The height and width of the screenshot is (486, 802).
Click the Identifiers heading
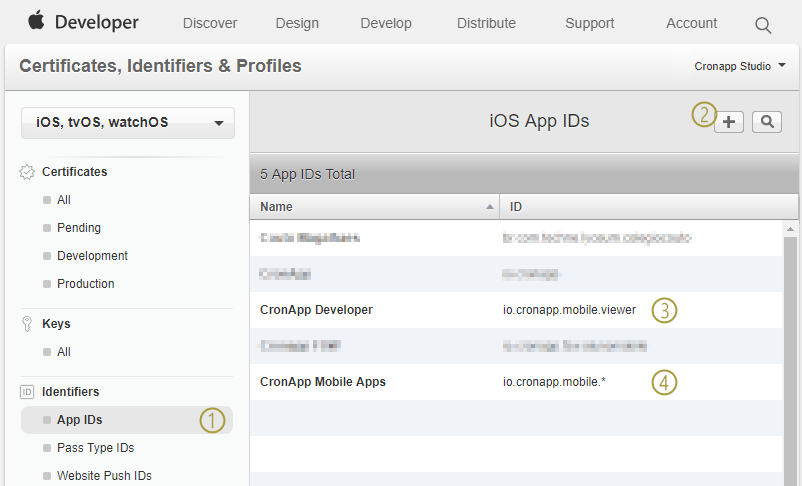pyautogui.click(x=71, y=392)
